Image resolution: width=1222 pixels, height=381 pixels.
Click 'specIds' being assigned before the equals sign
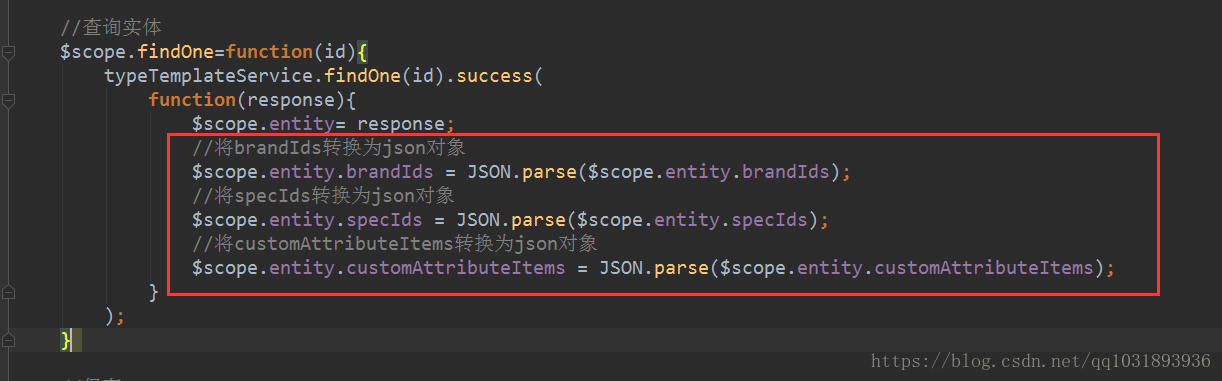384,219
